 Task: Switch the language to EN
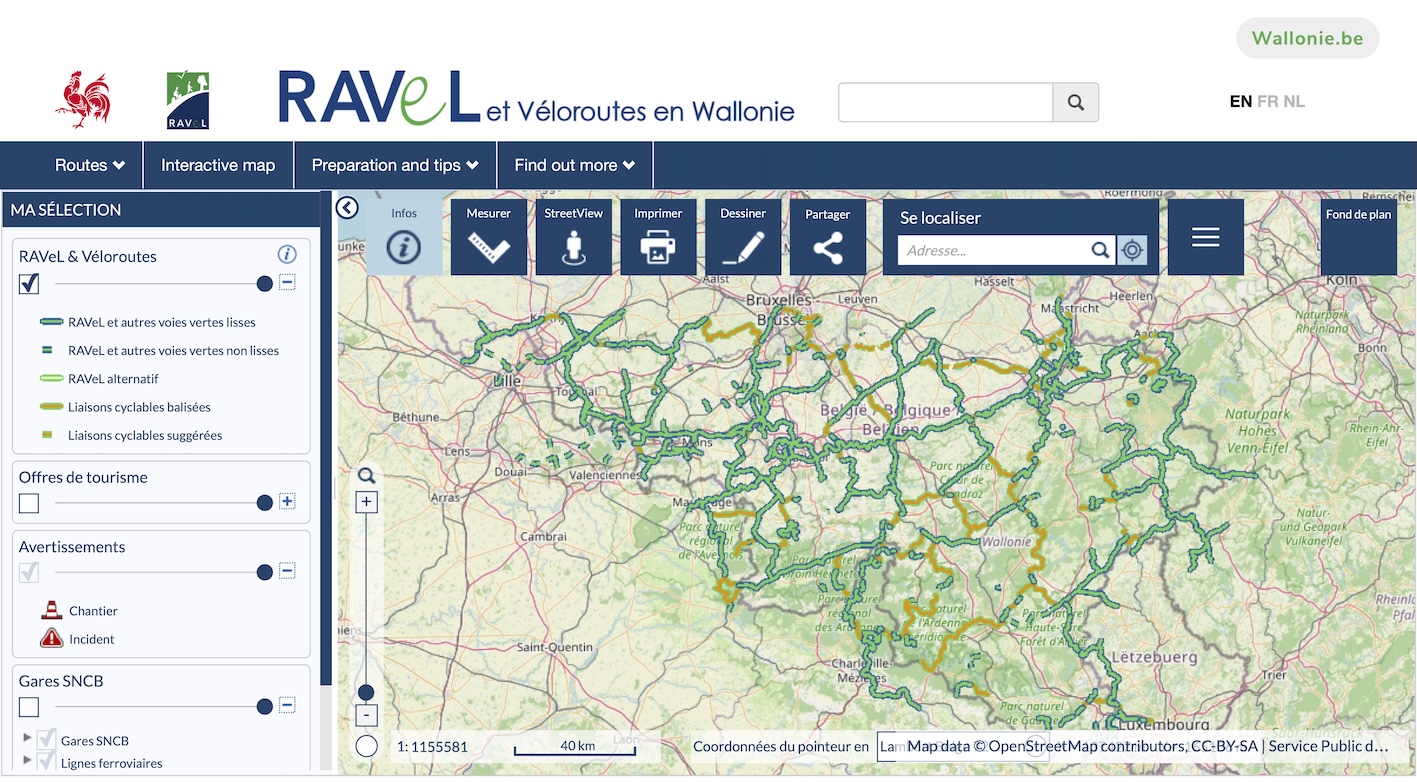[x=1241, y=101]
